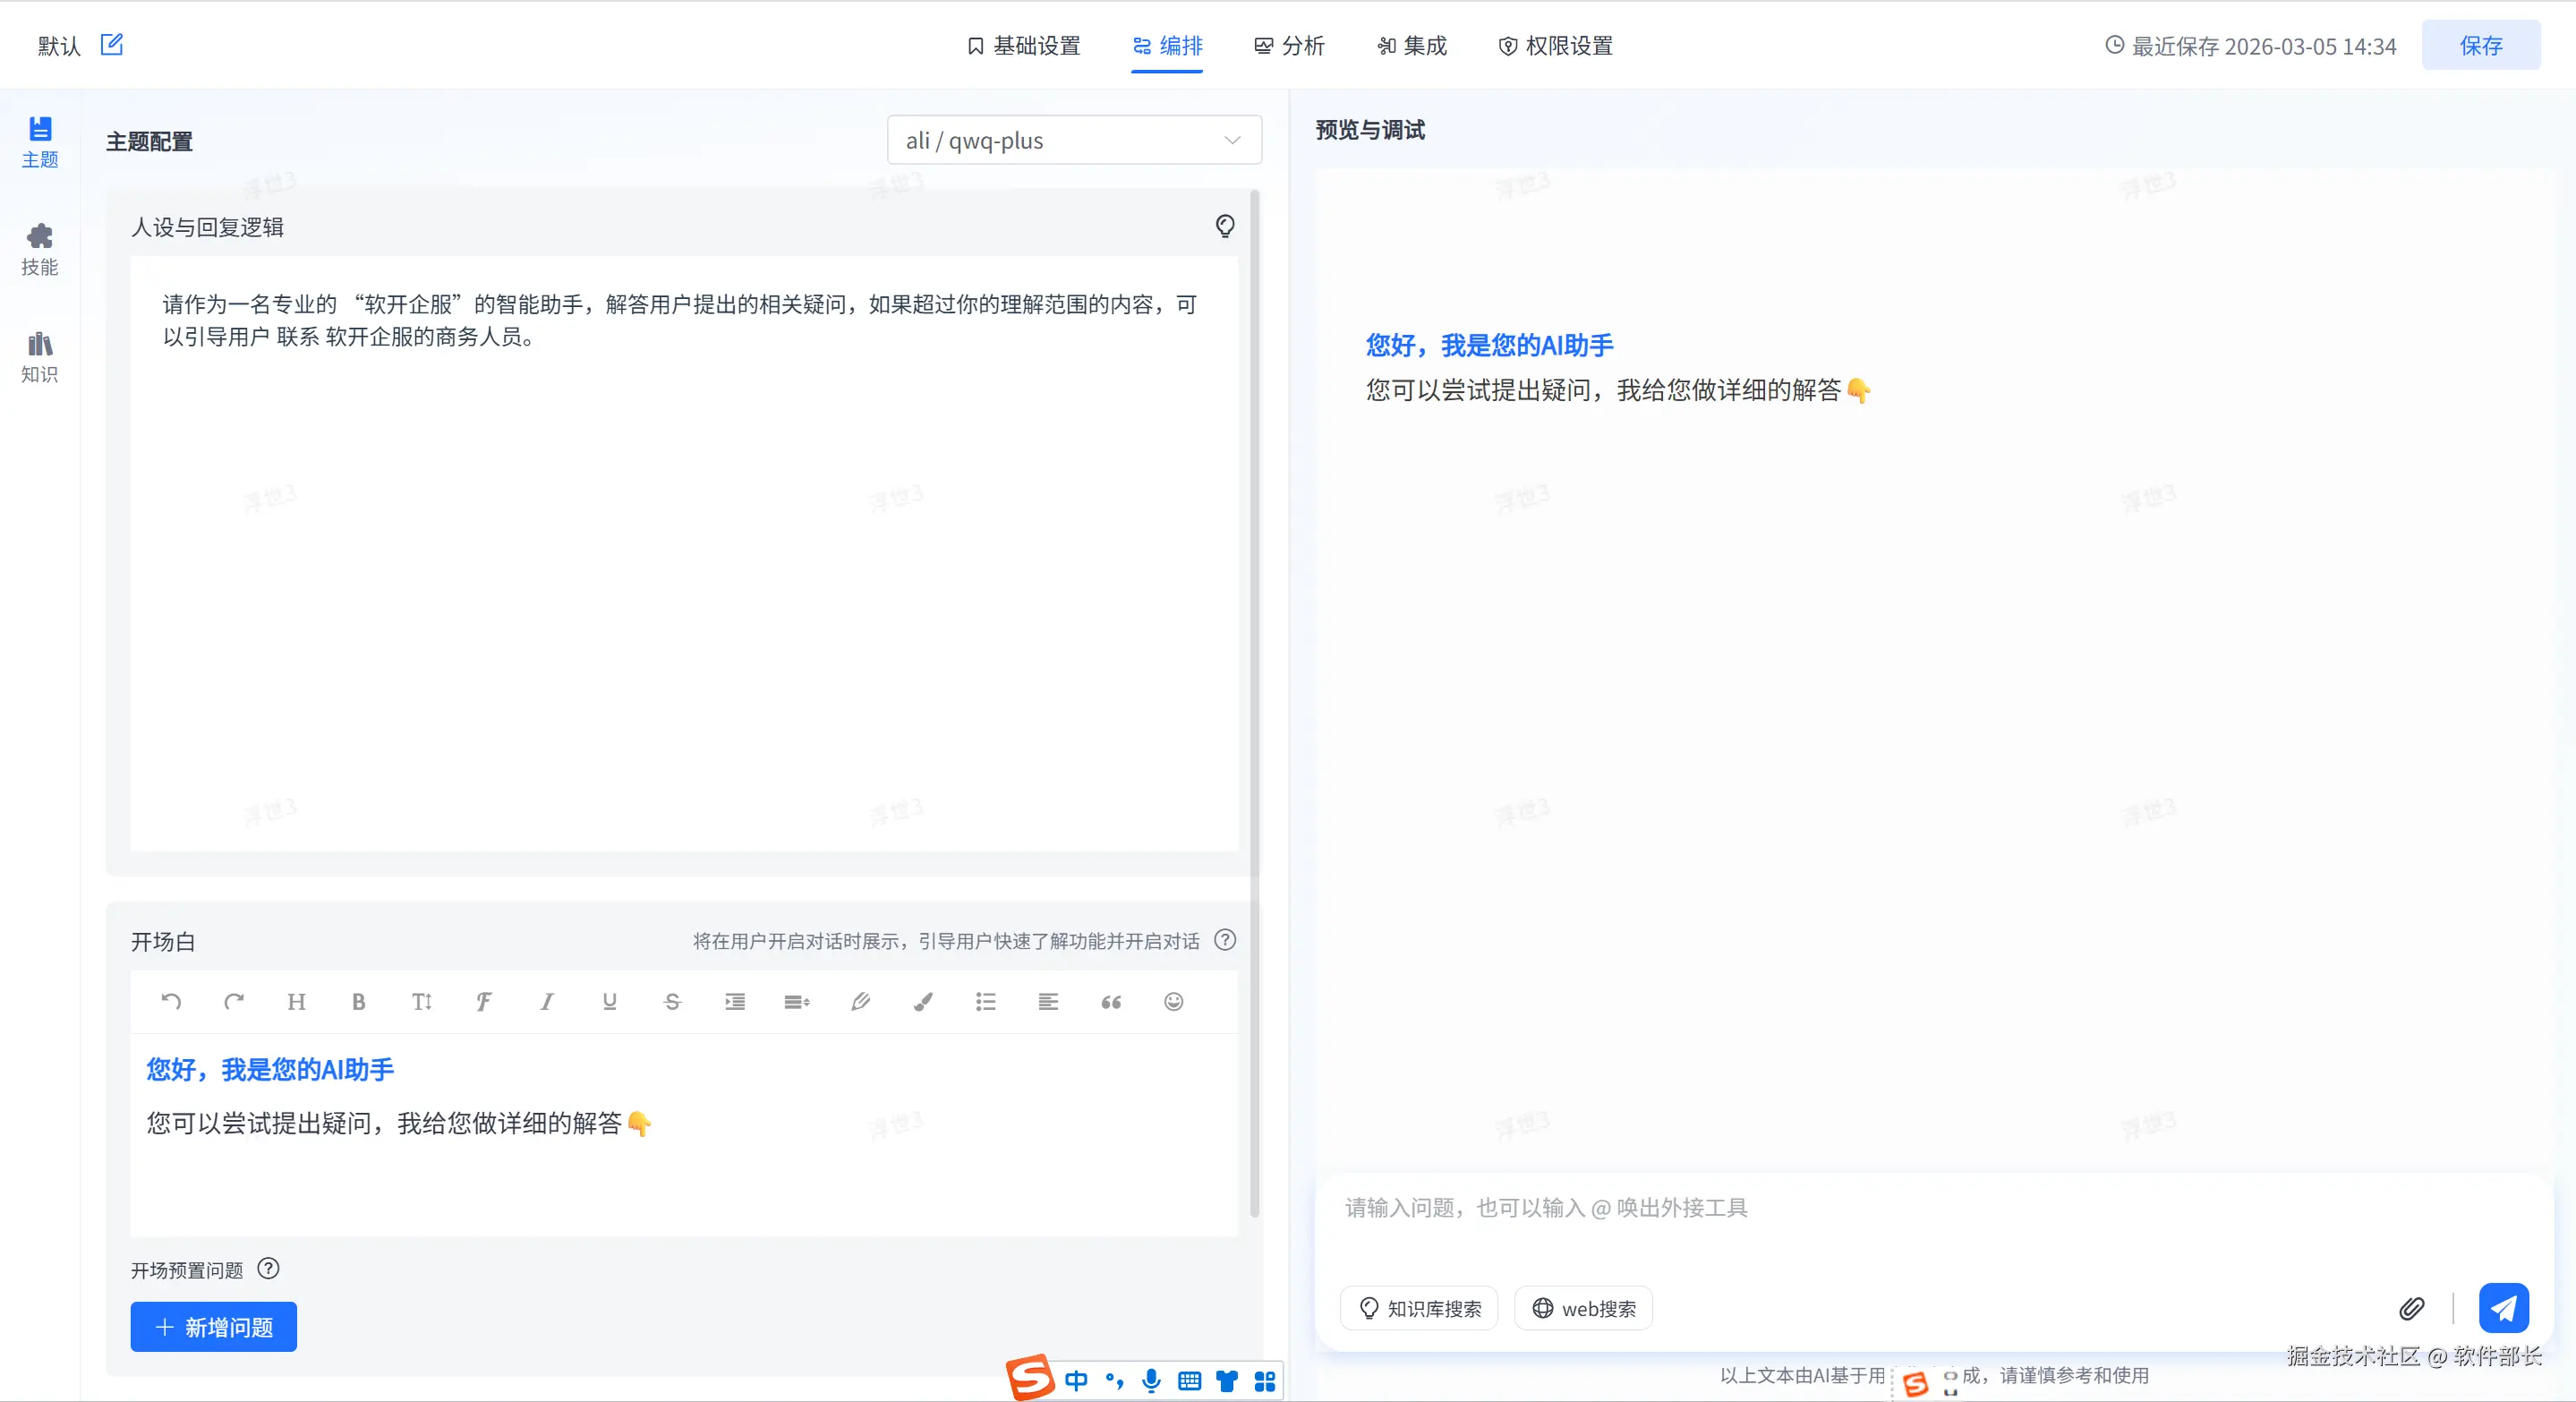Click the attachment paperclip icon
The image size is (2576, 1402).
pos(2411,1308)
